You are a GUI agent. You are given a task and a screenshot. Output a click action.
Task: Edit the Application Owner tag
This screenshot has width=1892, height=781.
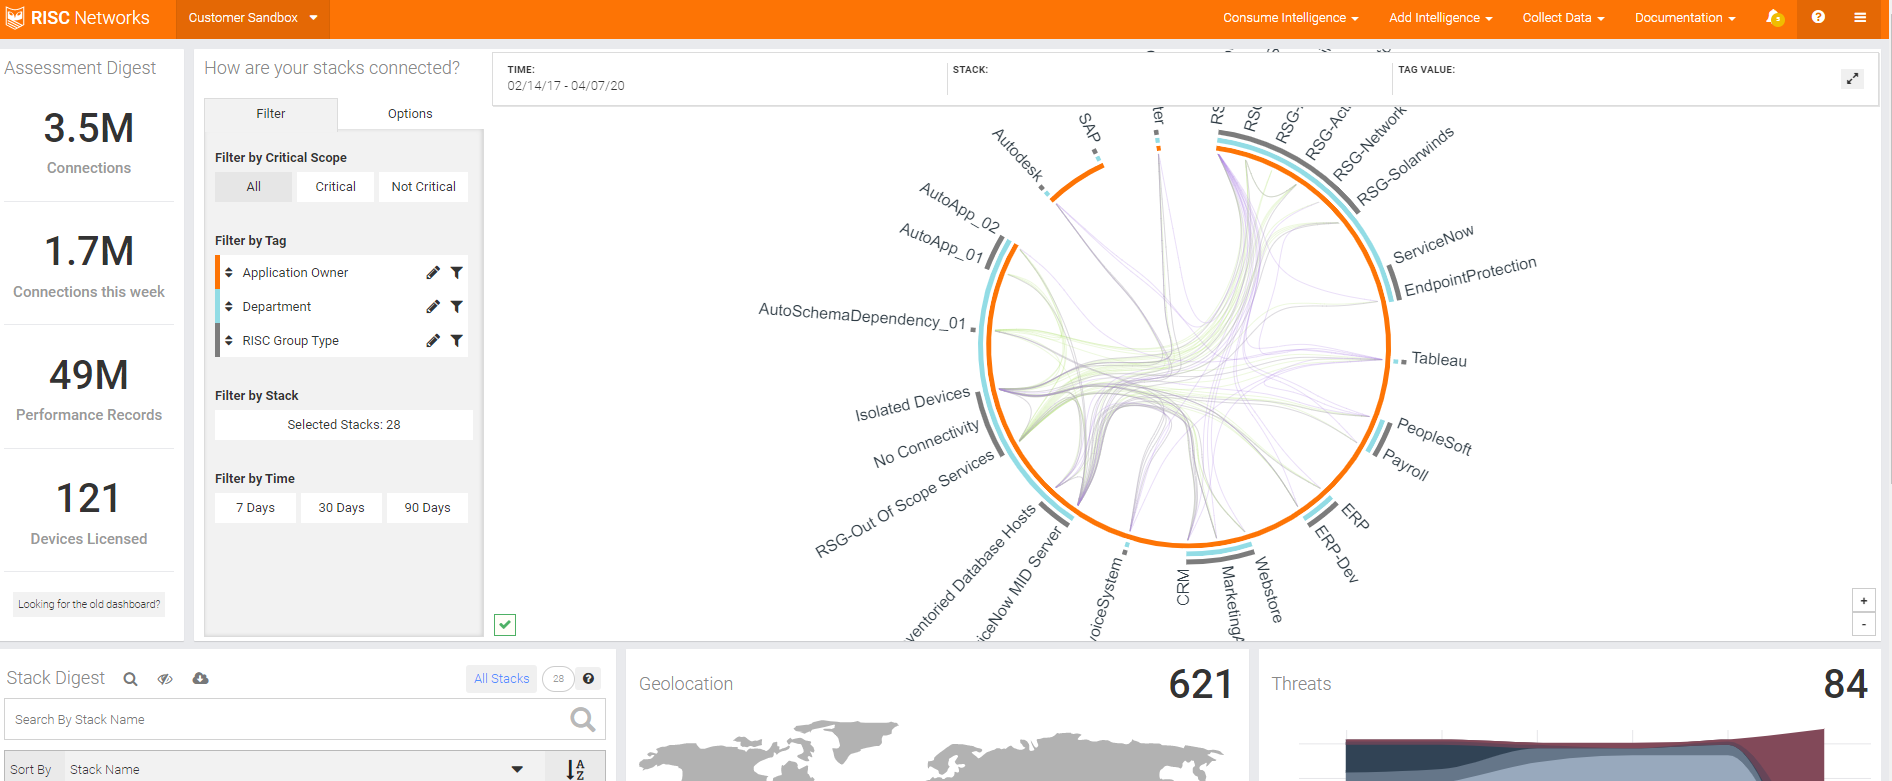[433, 273]
